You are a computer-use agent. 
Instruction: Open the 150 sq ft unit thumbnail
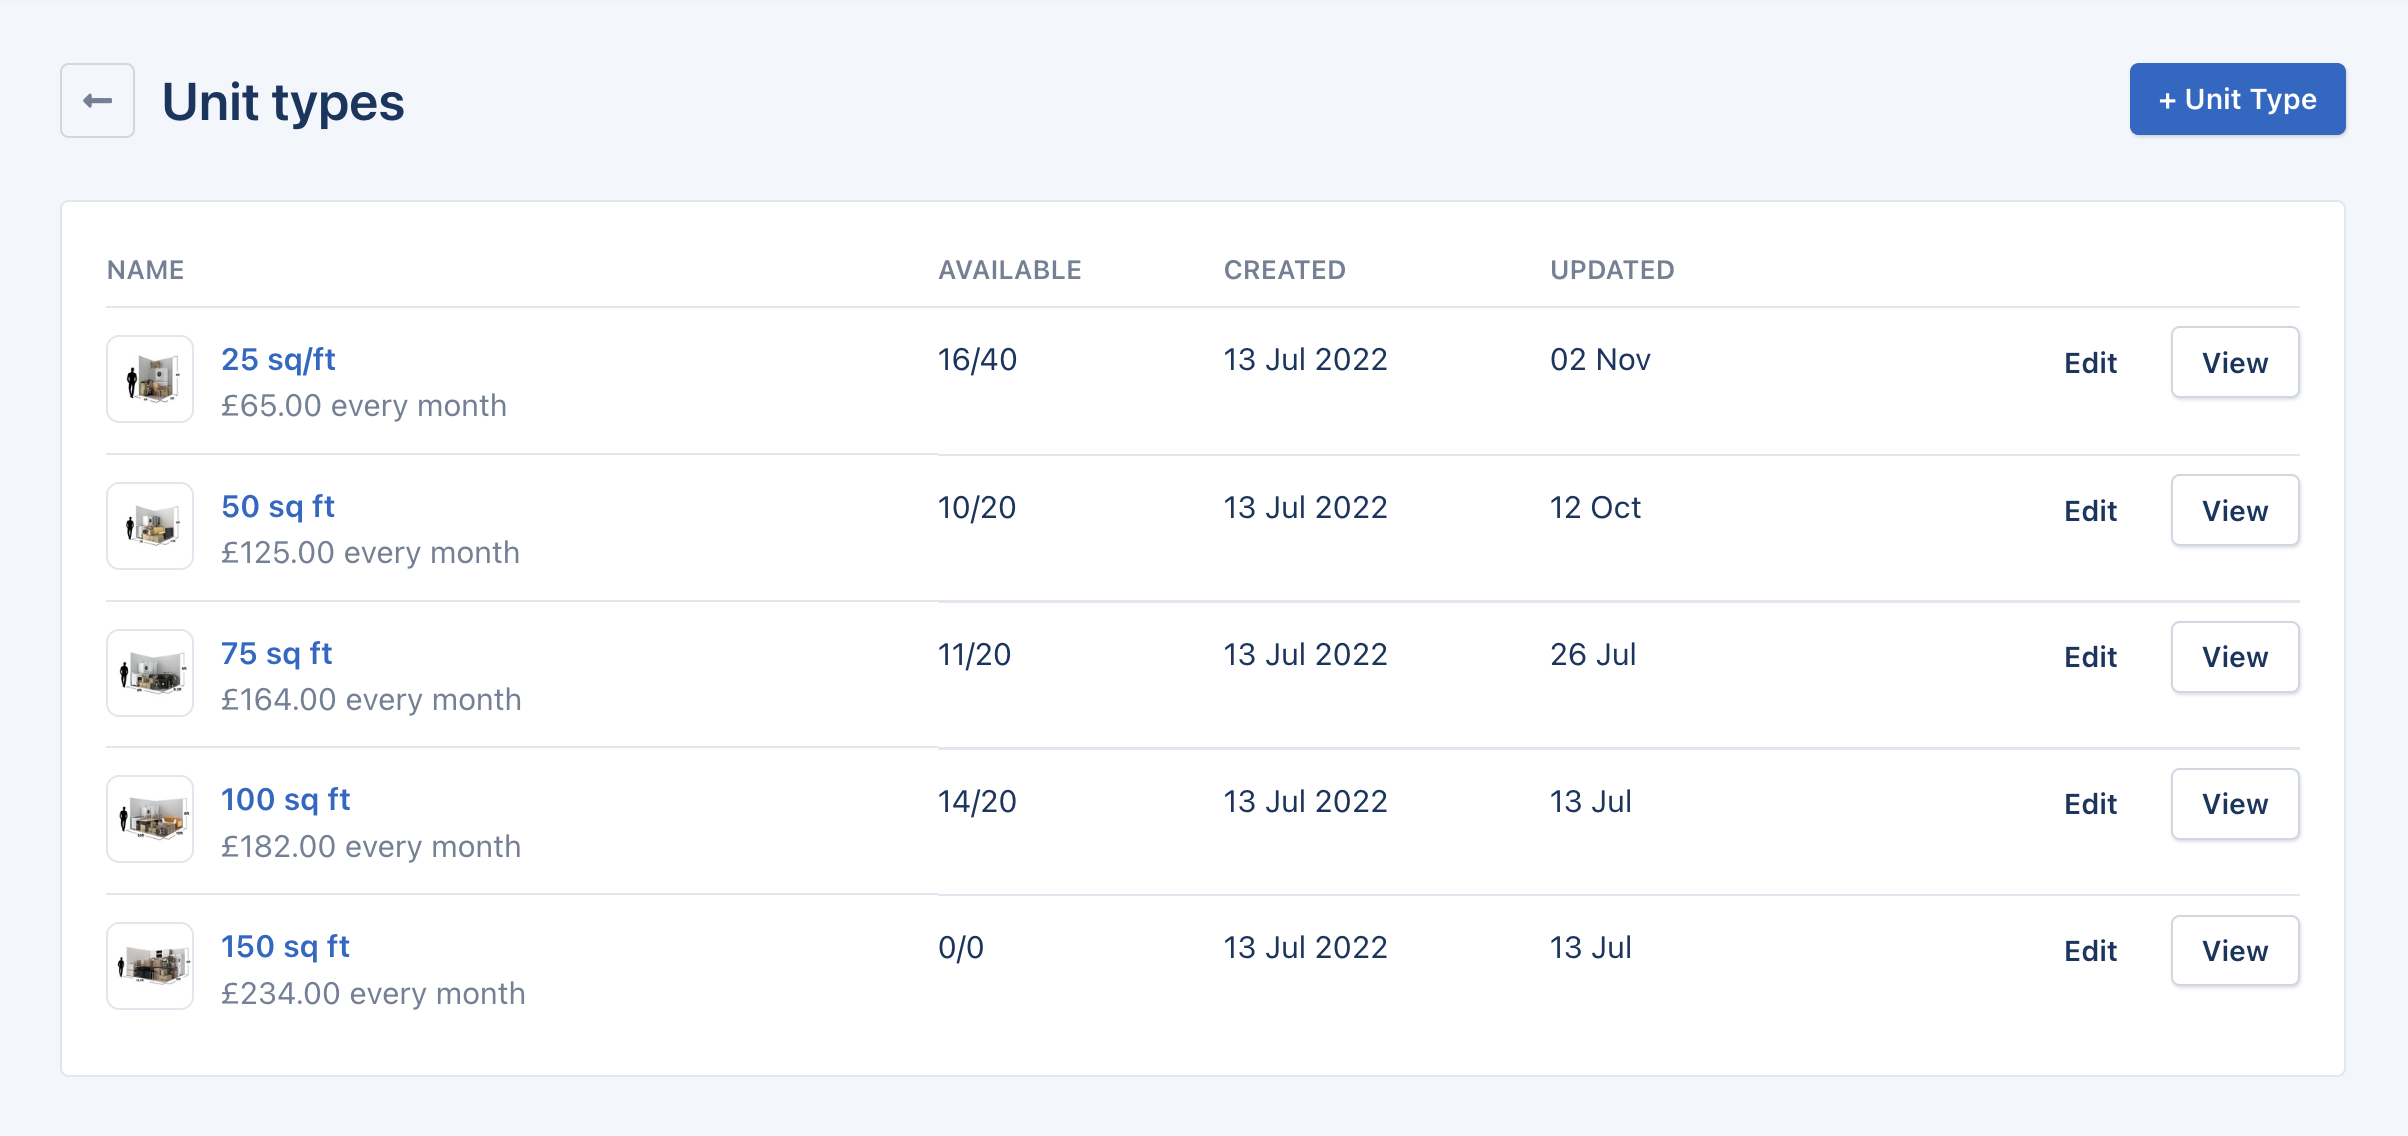pos(150,966)
